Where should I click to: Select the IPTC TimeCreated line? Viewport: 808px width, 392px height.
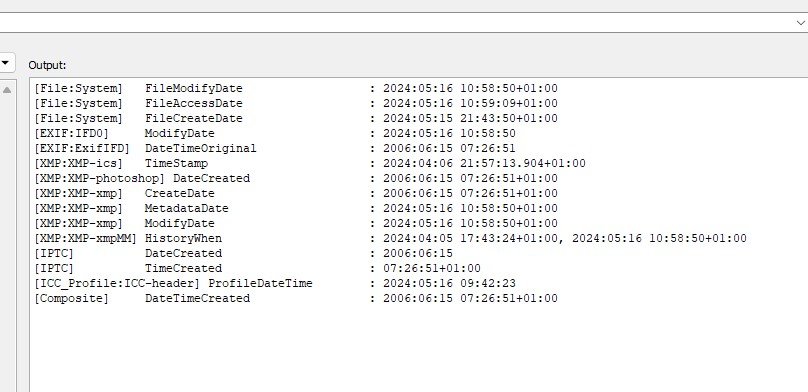[257, 268]
